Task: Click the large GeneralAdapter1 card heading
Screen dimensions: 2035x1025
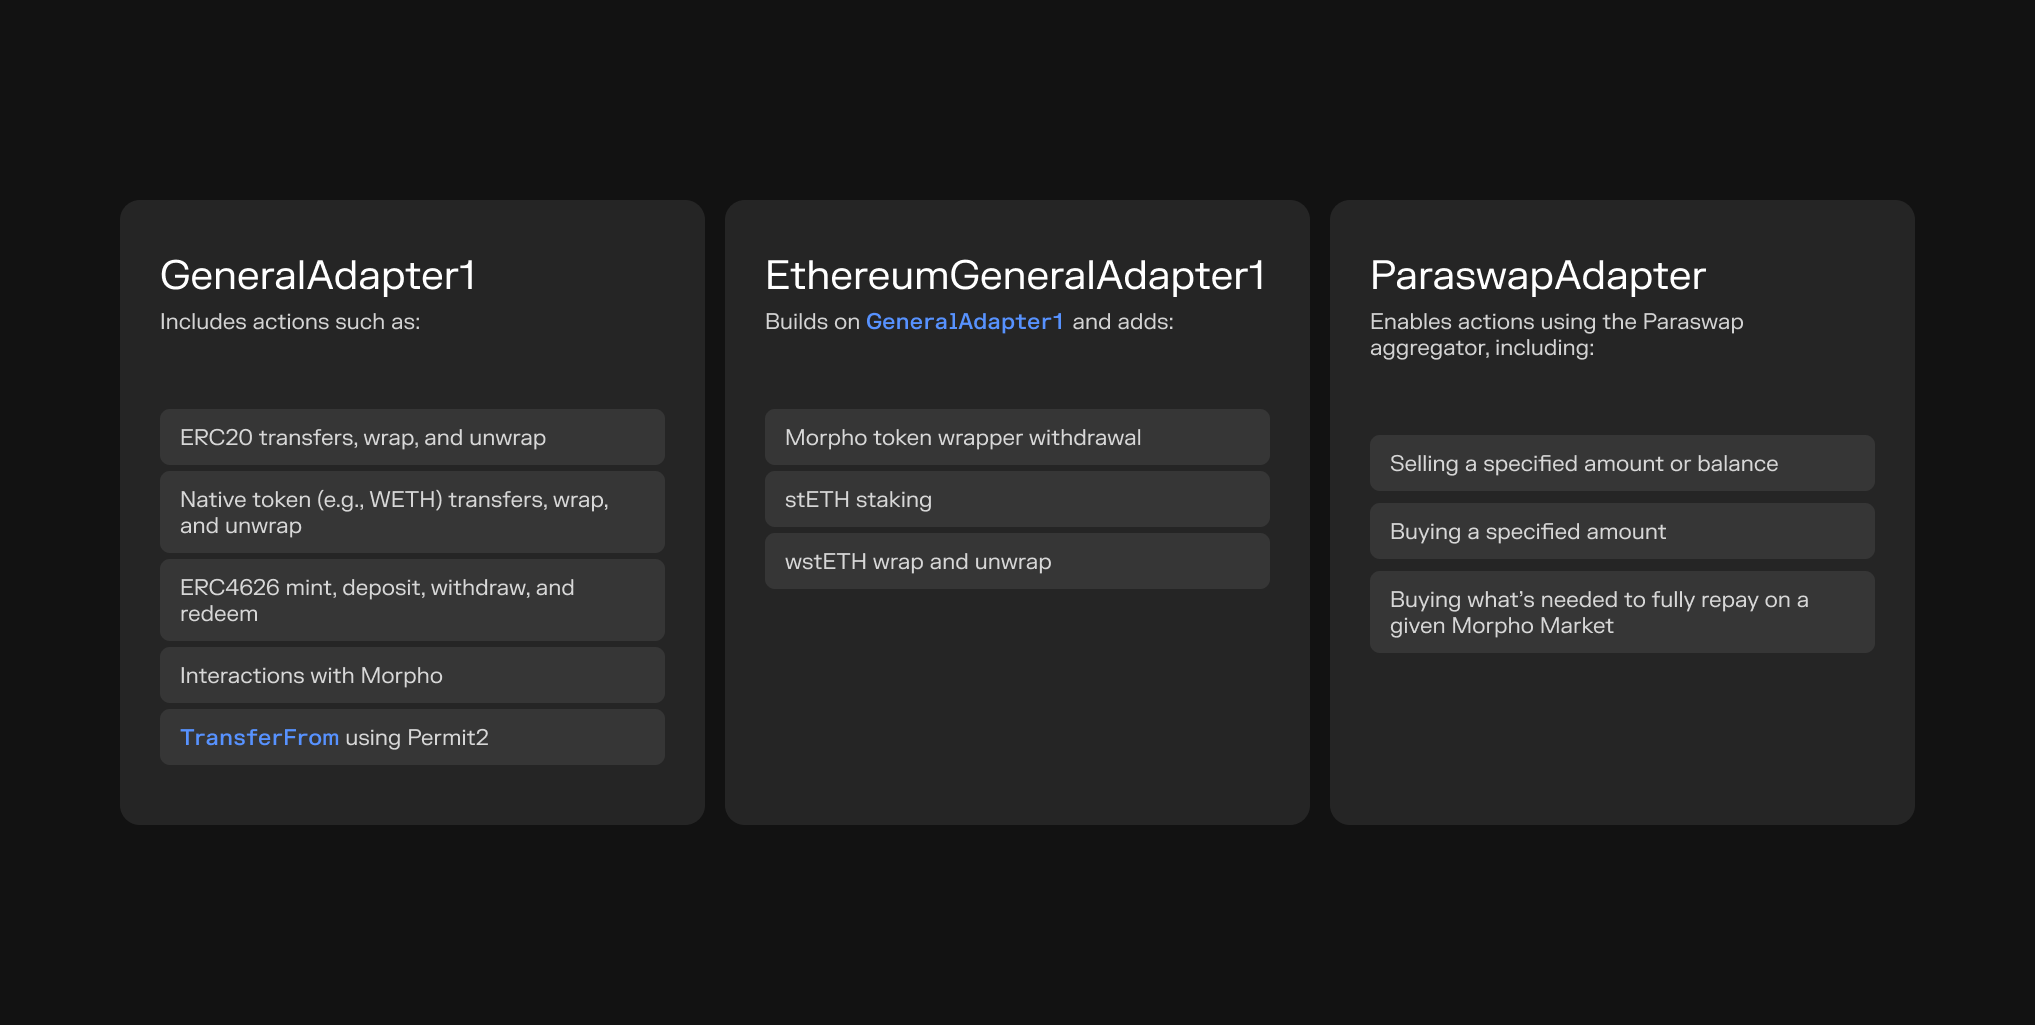Action: click(318, 276)
